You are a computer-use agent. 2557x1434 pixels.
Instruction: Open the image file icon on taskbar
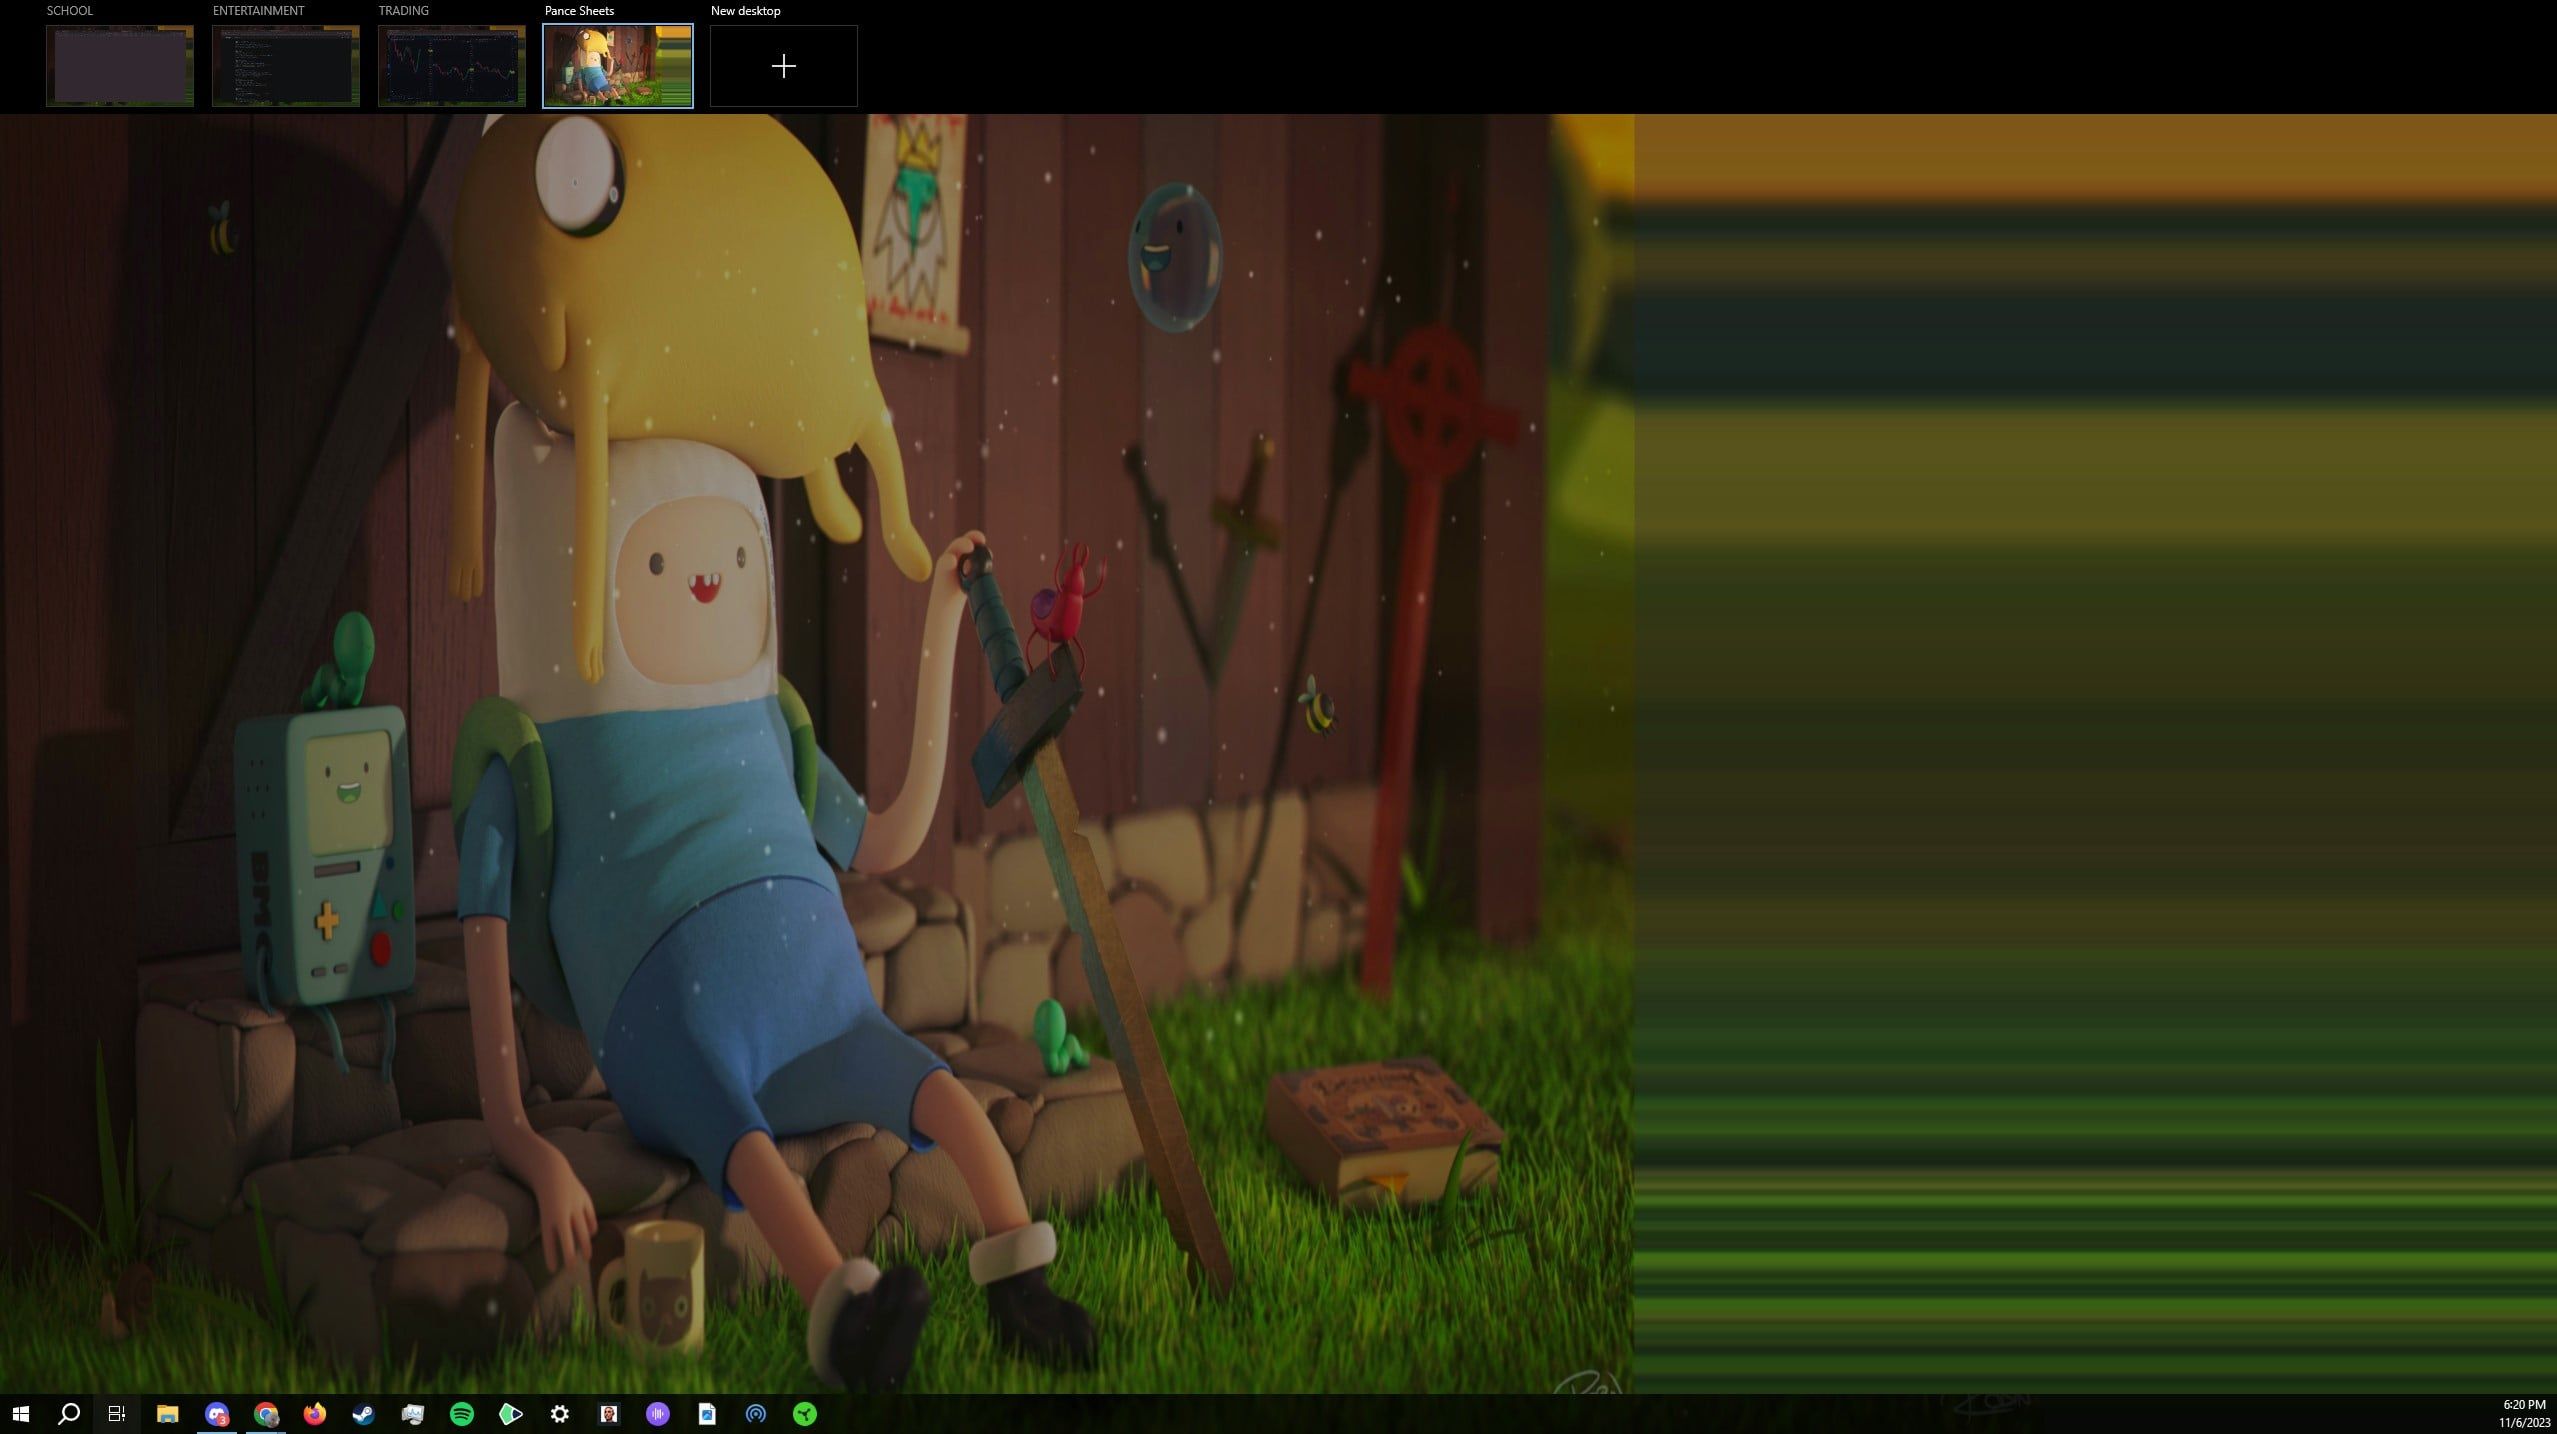tap(707, 1414)
